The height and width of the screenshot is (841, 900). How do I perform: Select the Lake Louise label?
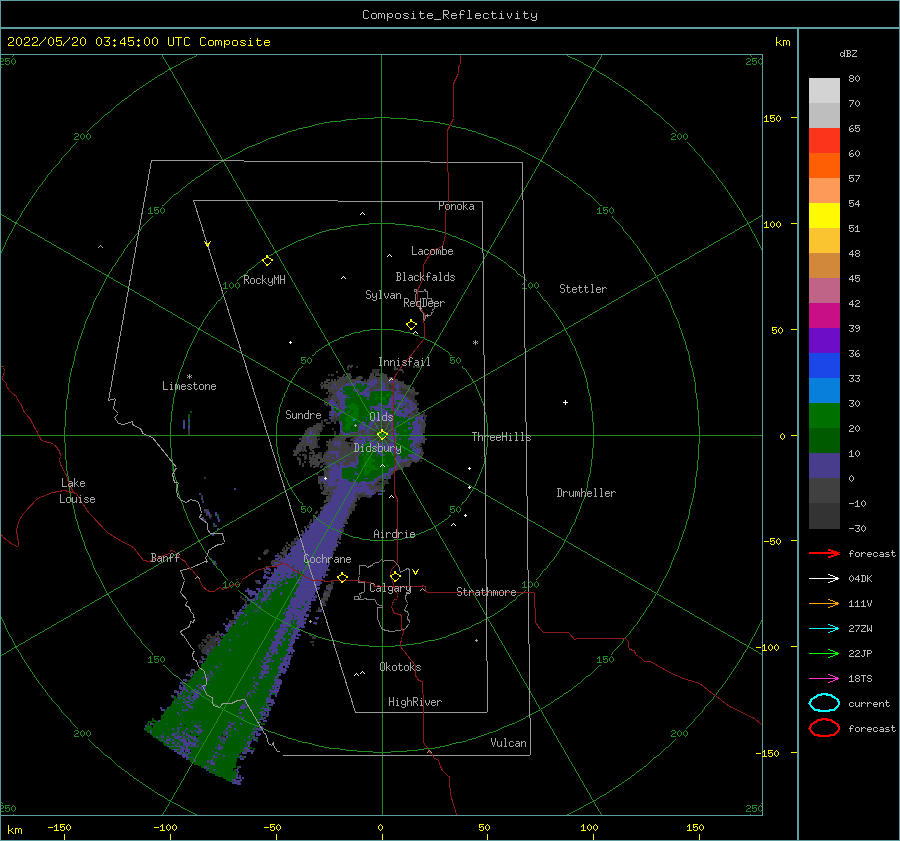(77, 491)
